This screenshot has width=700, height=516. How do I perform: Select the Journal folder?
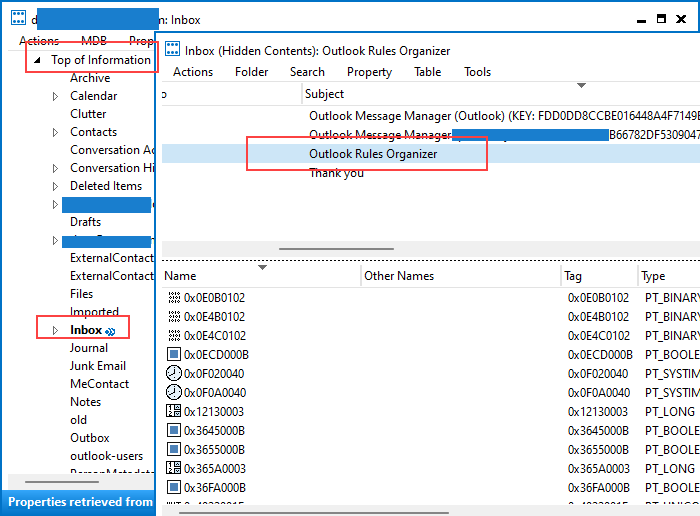point(89,348)
